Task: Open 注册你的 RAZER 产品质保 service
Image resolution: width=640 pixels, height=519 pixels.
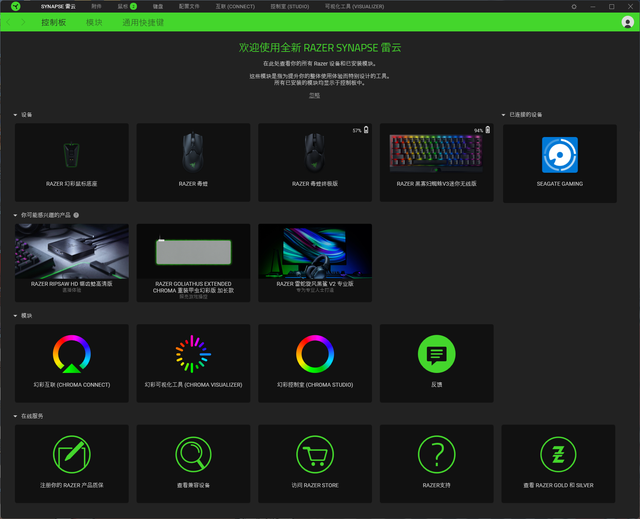Action: pos(72,464)
